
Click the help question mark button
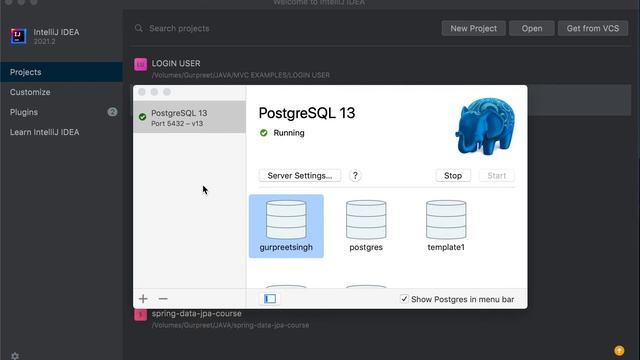pos(355,176)
